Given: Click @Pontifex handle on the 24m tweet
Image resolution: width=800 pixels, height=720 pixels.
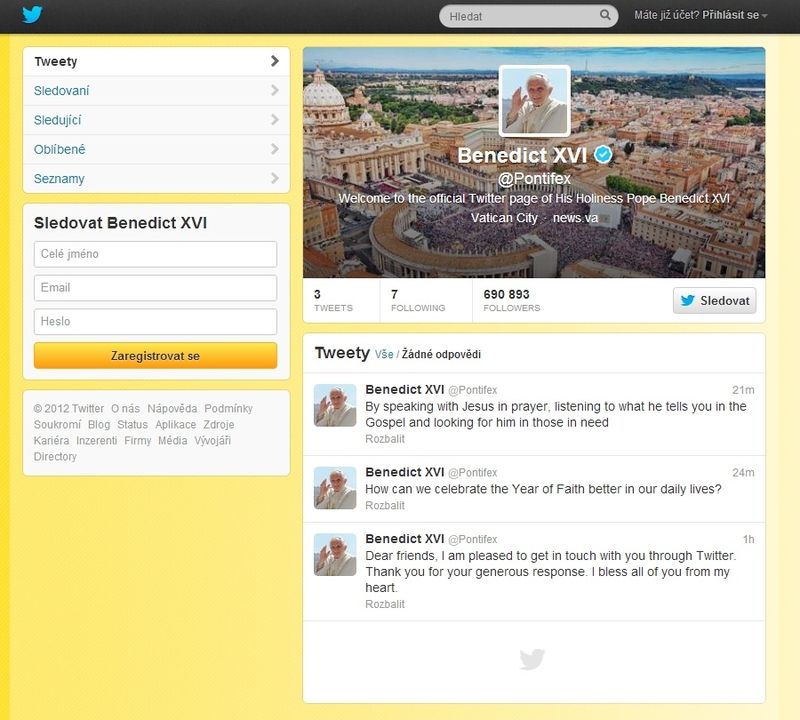Looking at the screenshot, I should (x=472, y=473).
